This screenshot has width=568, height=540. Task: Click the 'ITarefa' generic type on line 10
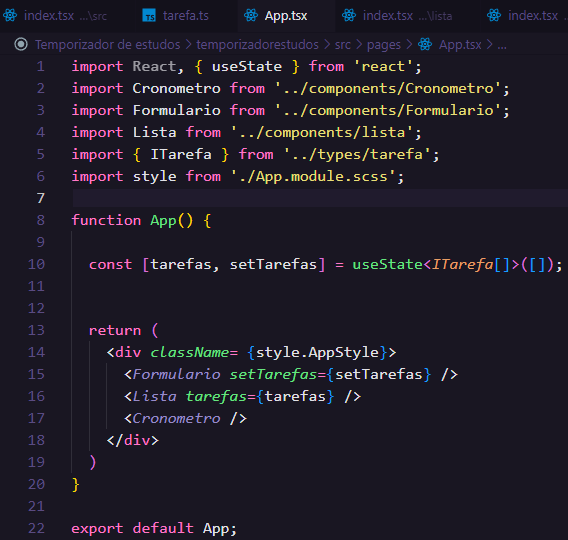[463, 265]
